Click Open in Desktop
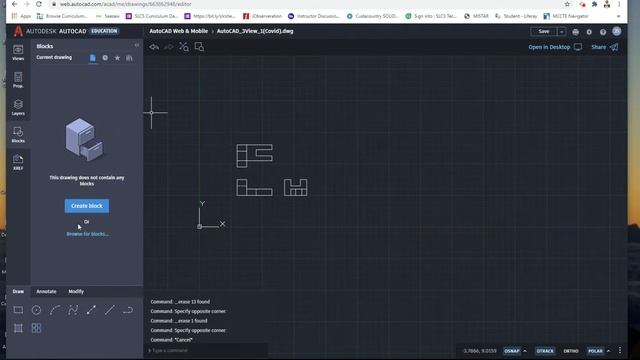The height and width of the screenshot is (360, 640). 555,47
